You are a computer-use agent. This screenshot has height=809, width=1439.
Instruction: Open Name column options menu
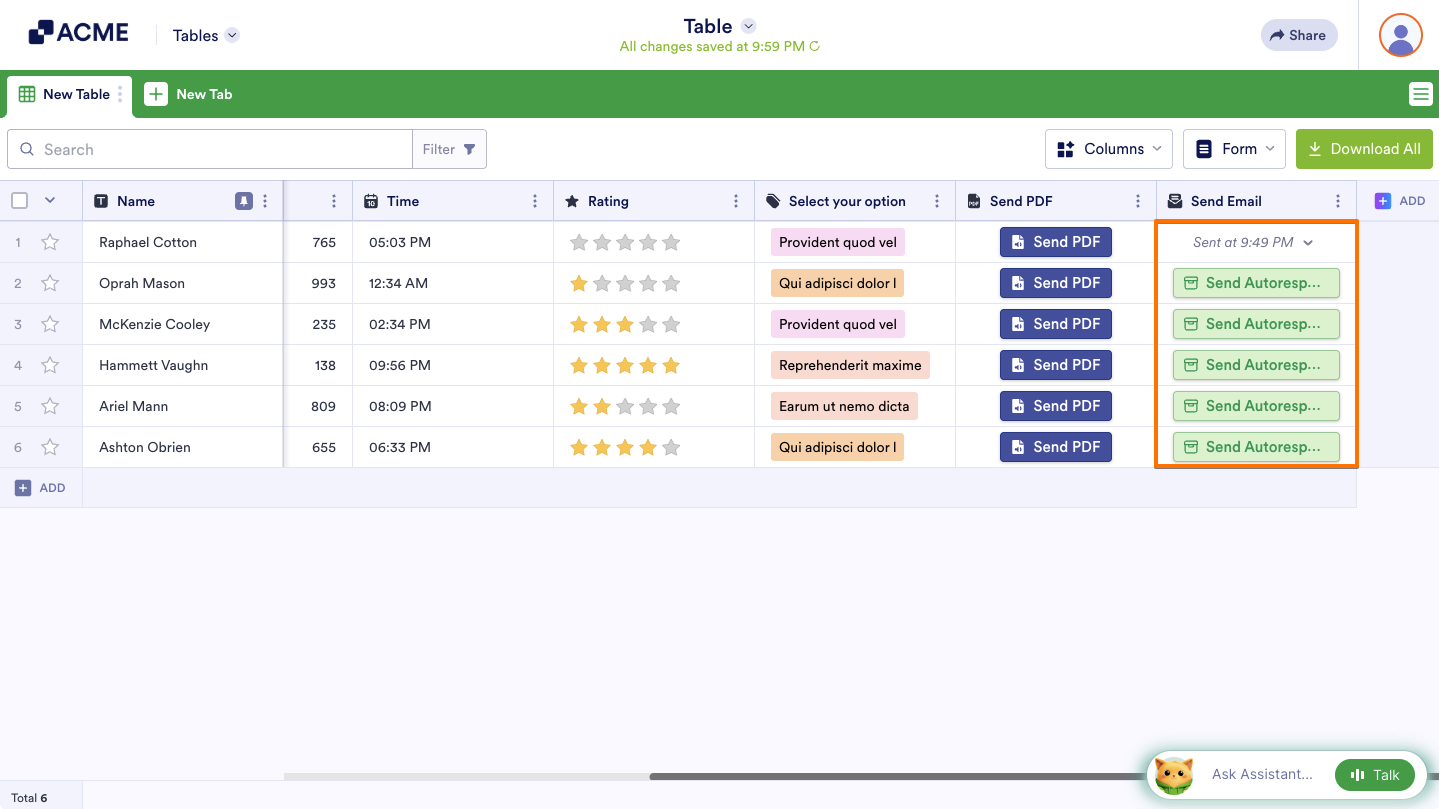pyautogui.click(x=265, y=201)
